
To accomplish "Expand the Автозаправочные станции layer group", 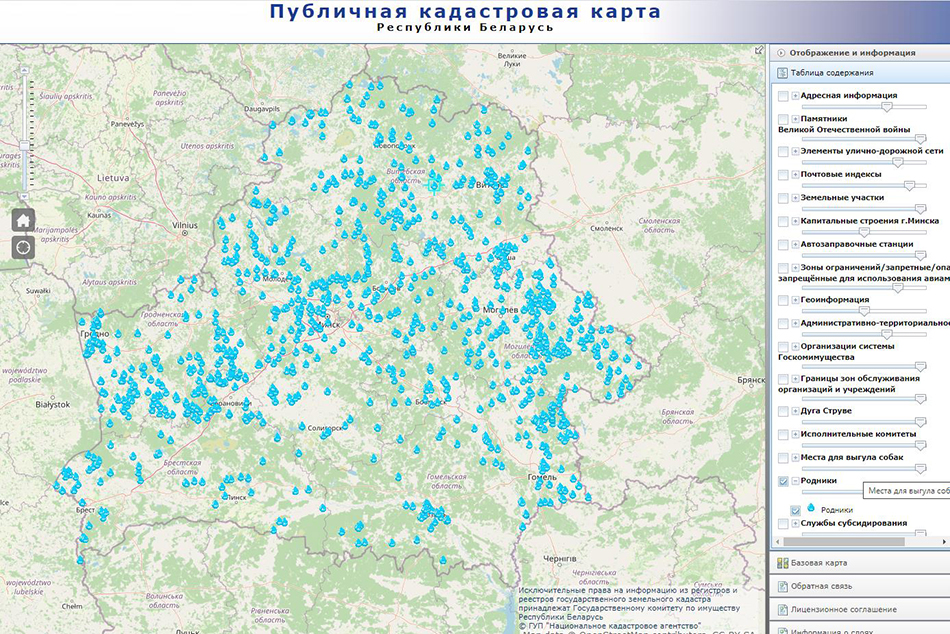I will click(795, 244).
